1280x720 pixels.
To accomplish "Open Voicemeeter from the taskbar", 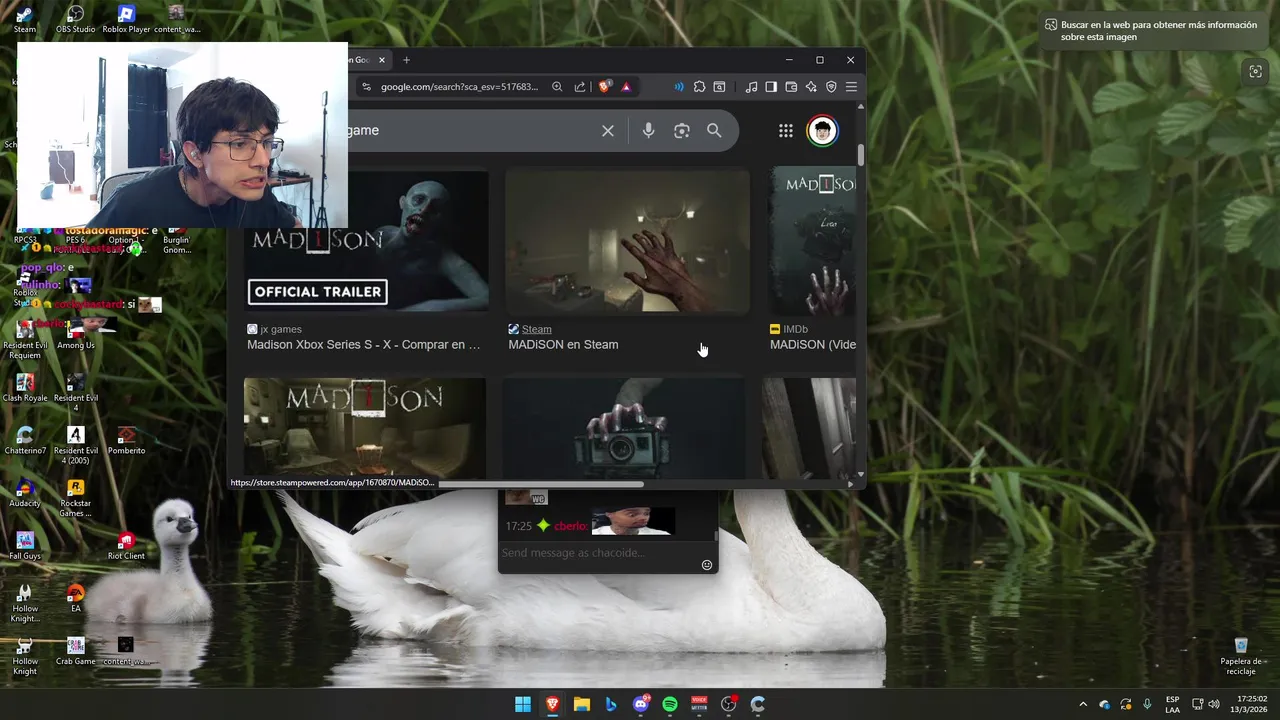I will 699,704.
